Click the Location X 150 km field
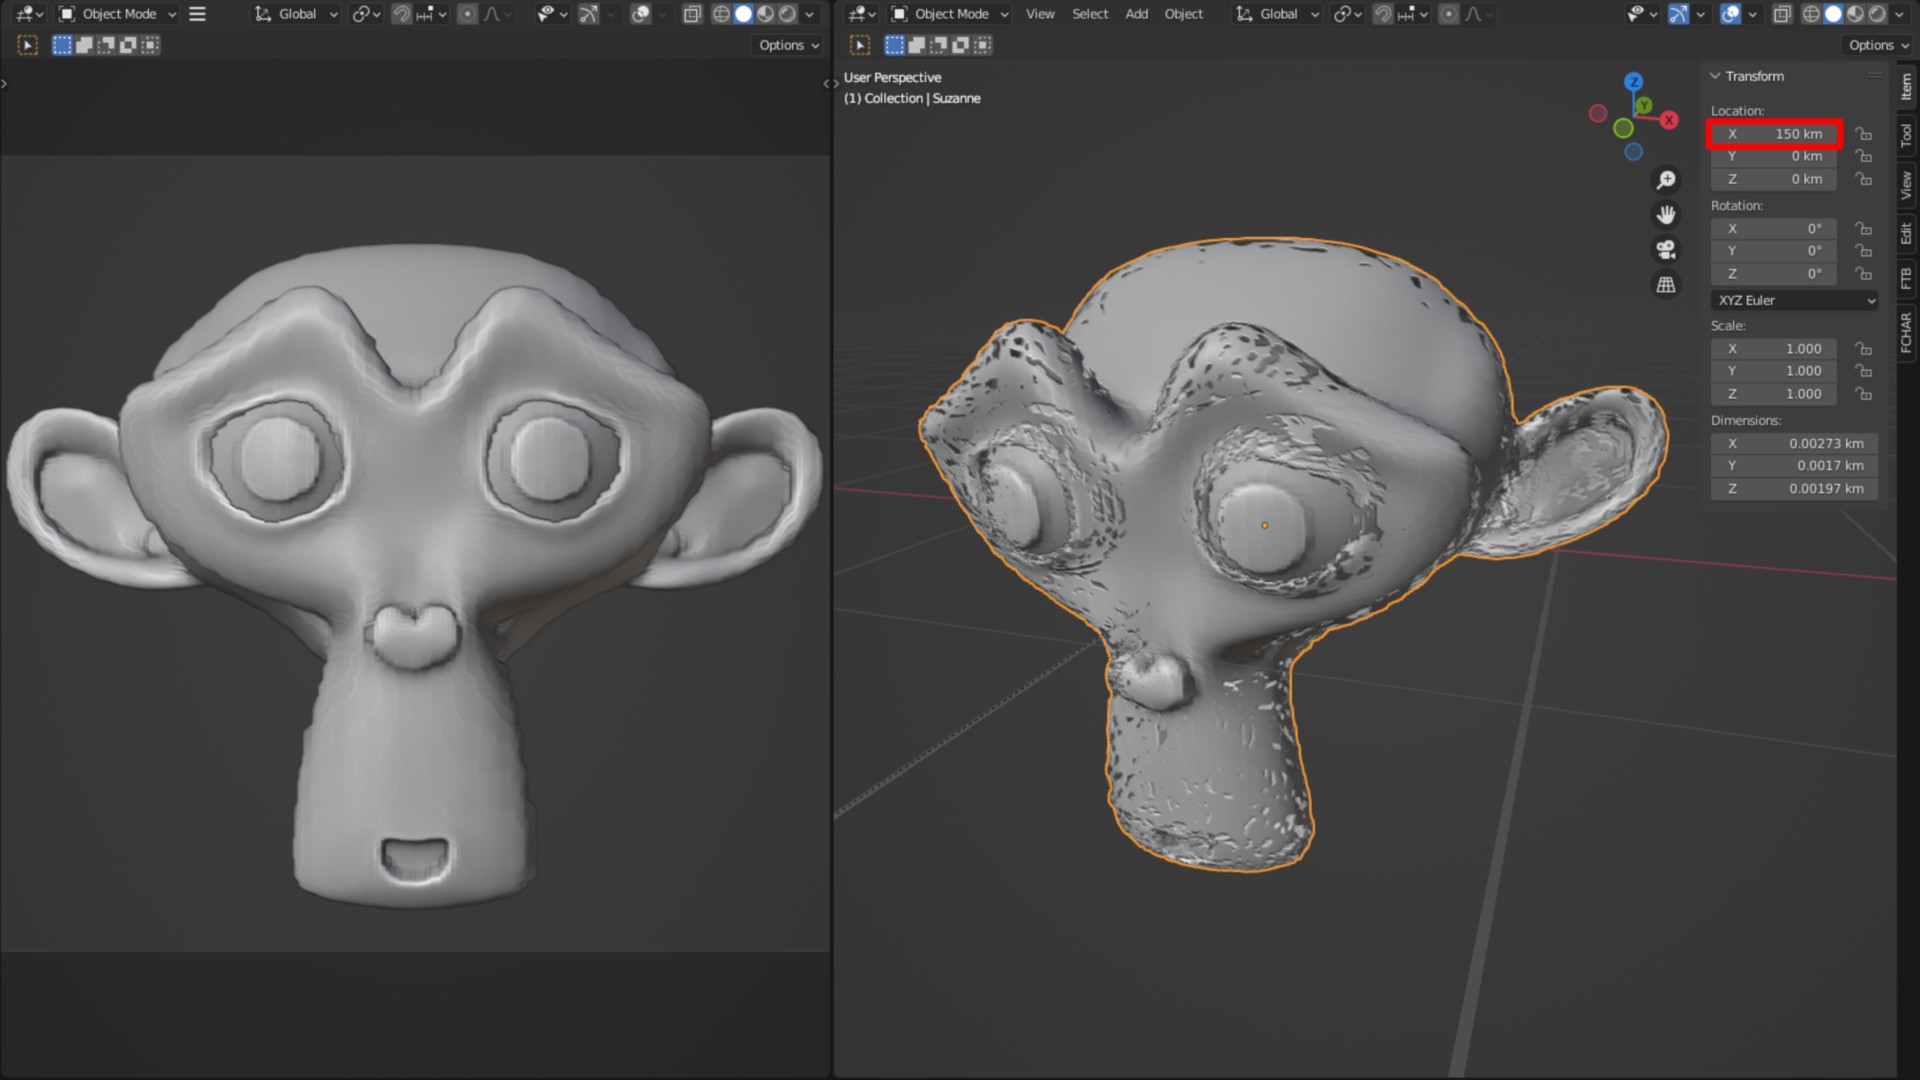Viewport: 1920px width, 1080px height. click(x=1774, y=134)
